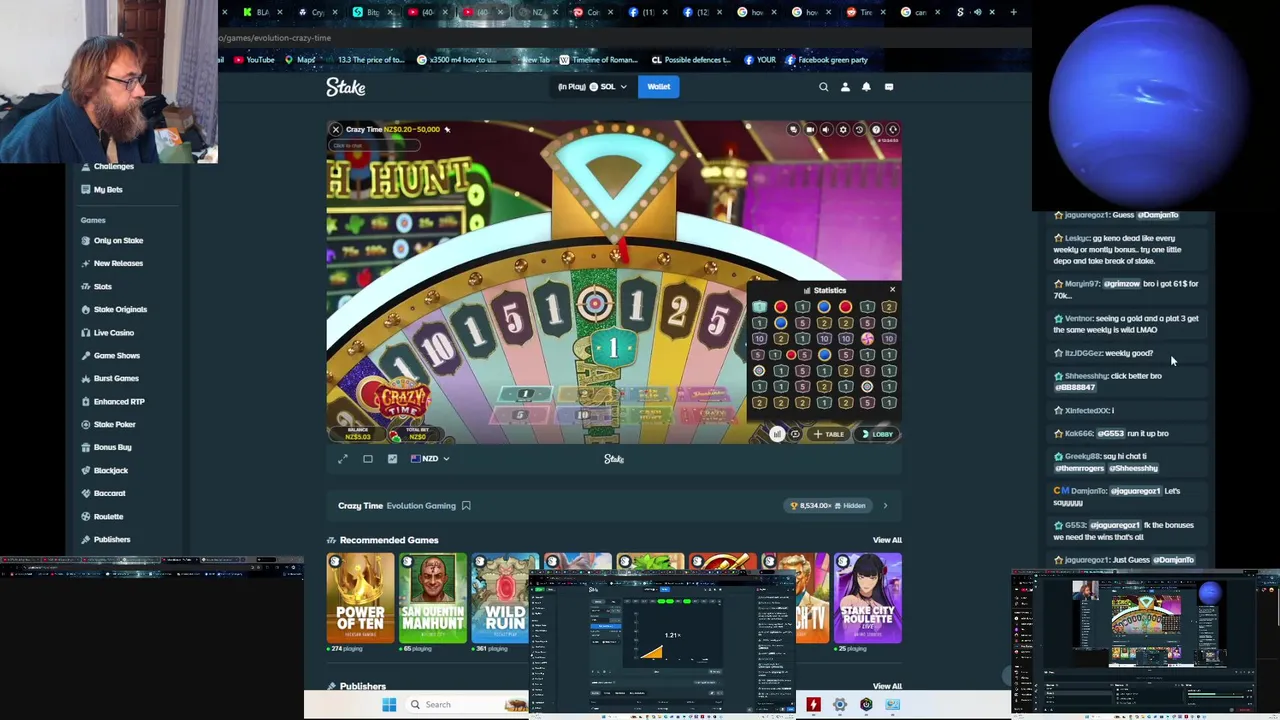Open San Quentin Manhunt game thumbnail
1280x720 pixels.
point(433,597)
